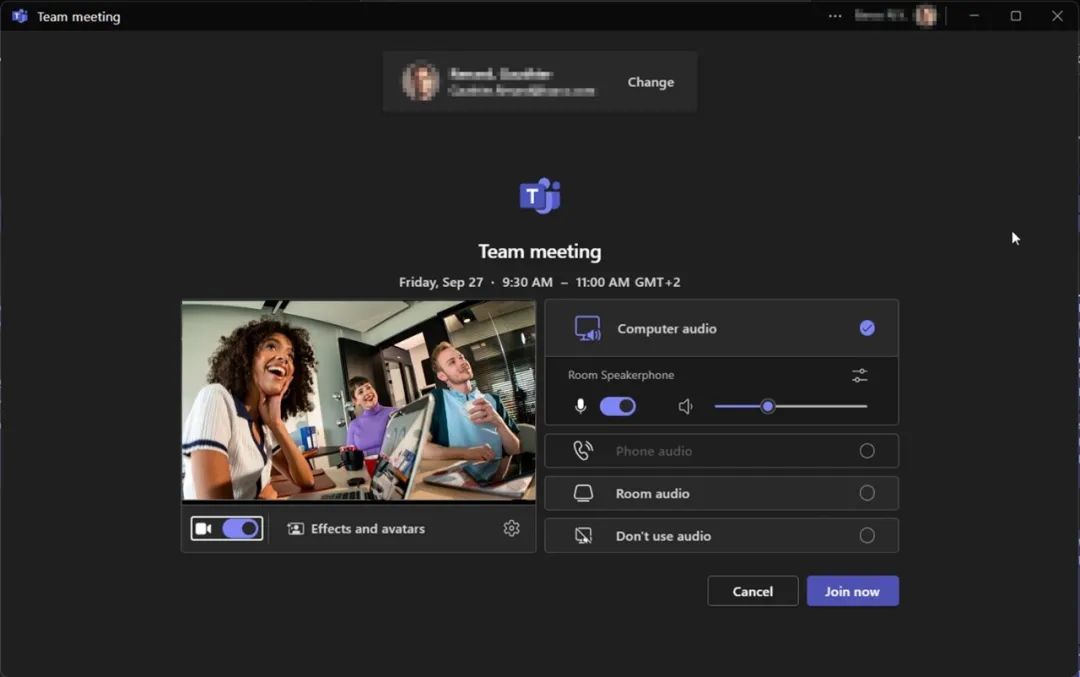The height and width of the screenshot is (677, 1080).
Task: Select the Don't use audio radio button
Action: pos(867,536)
